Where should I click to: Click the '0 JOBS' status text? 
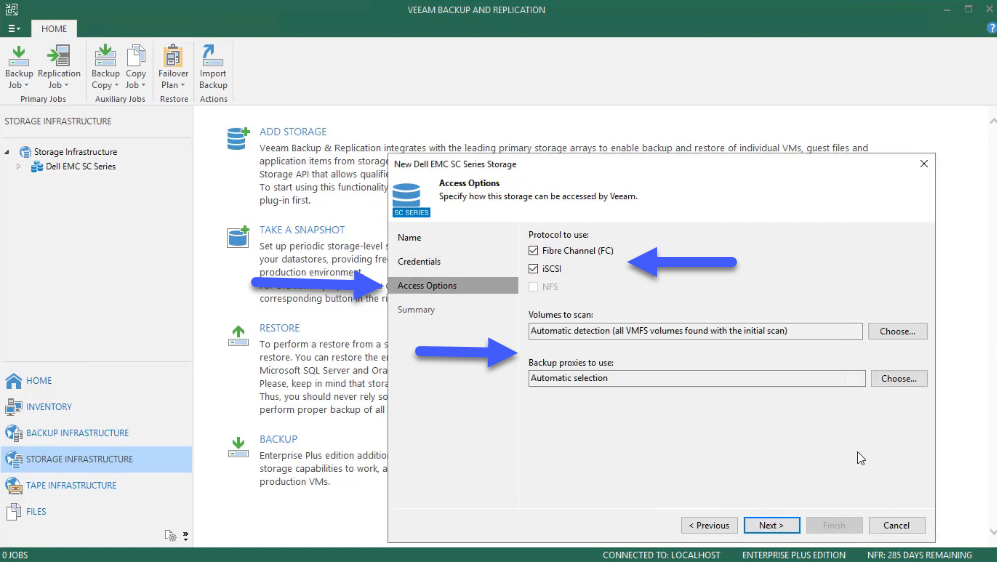click(15, 555)
